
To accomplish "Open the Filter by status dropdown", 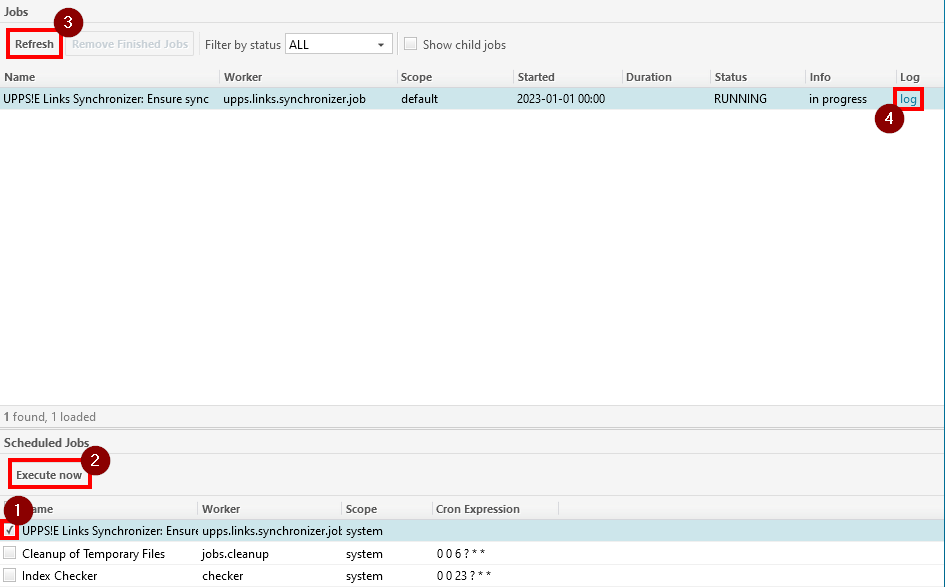I will click(338, 44).
